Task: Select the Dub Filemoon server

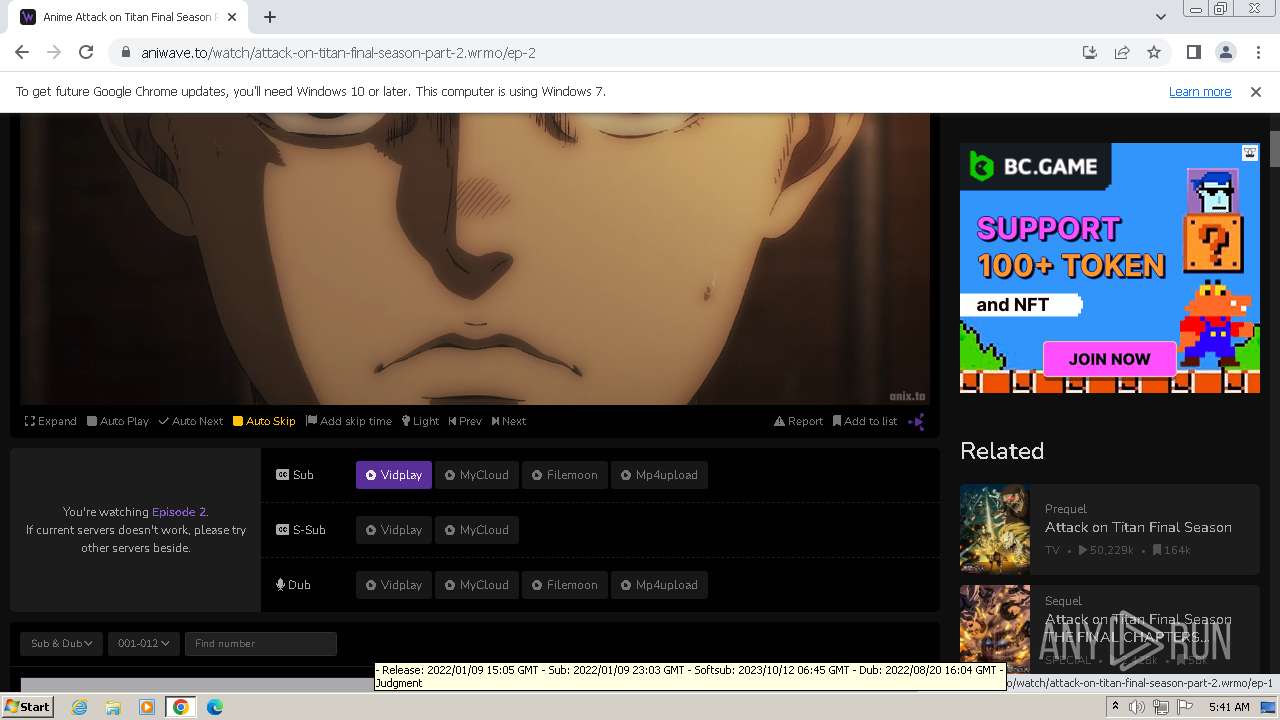Action: [565, 585]
